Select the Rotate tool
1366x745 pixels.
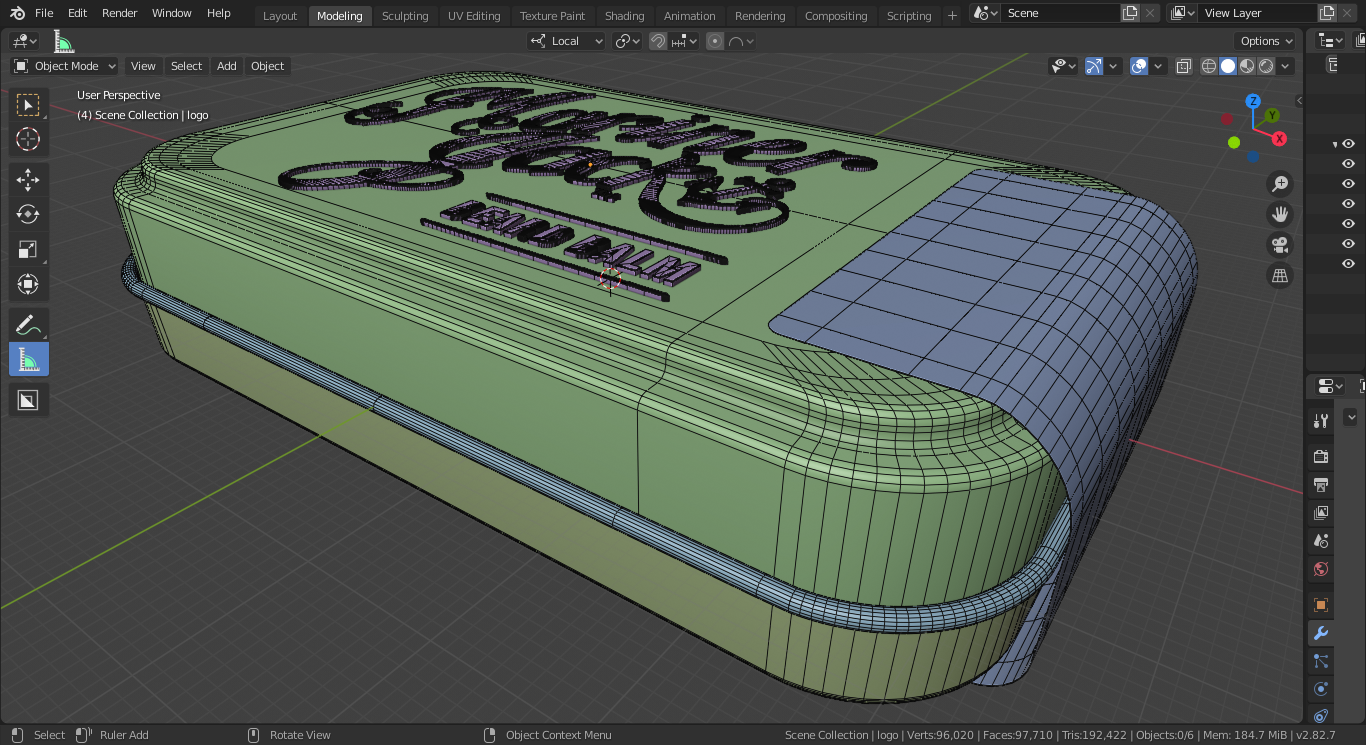coord(28,215)
